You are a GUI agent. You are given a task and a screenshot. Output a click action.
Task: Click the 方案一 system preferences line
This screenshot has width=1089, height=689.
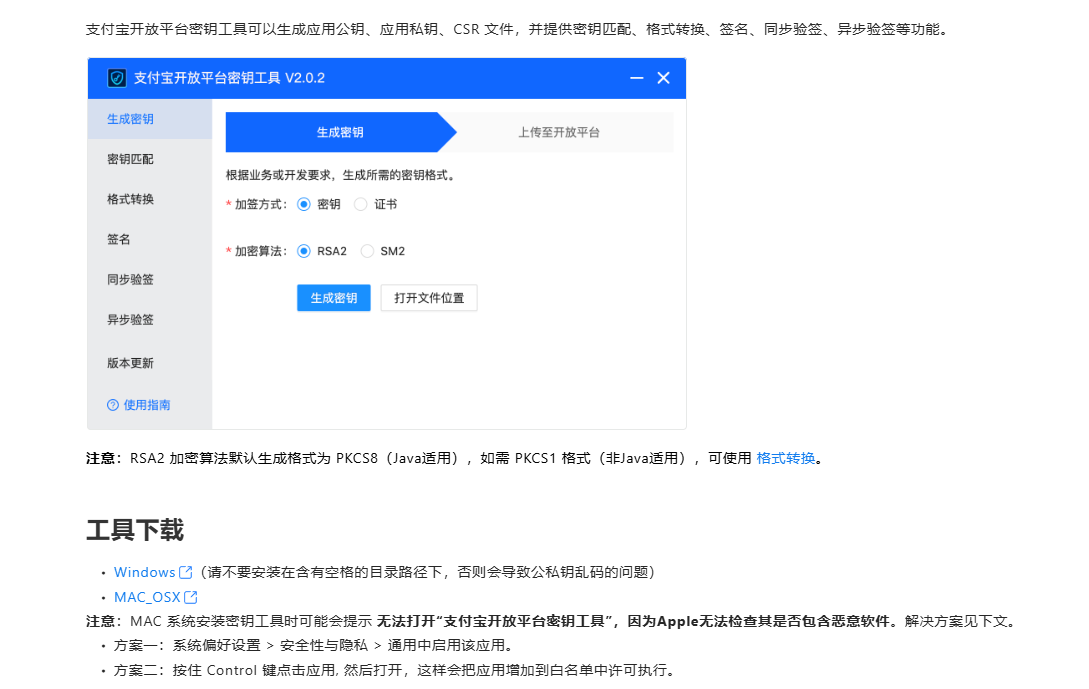(x=315, y=646)
